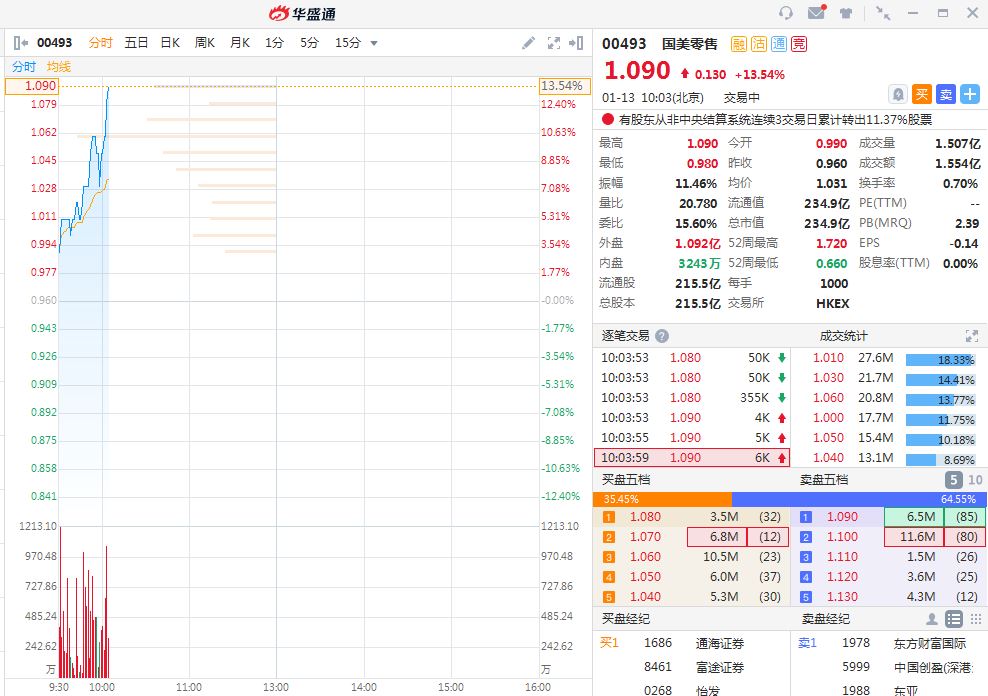The image size is (988, 696).
Task: Click the help icon beside 逐笔交易
Action: 661,337
